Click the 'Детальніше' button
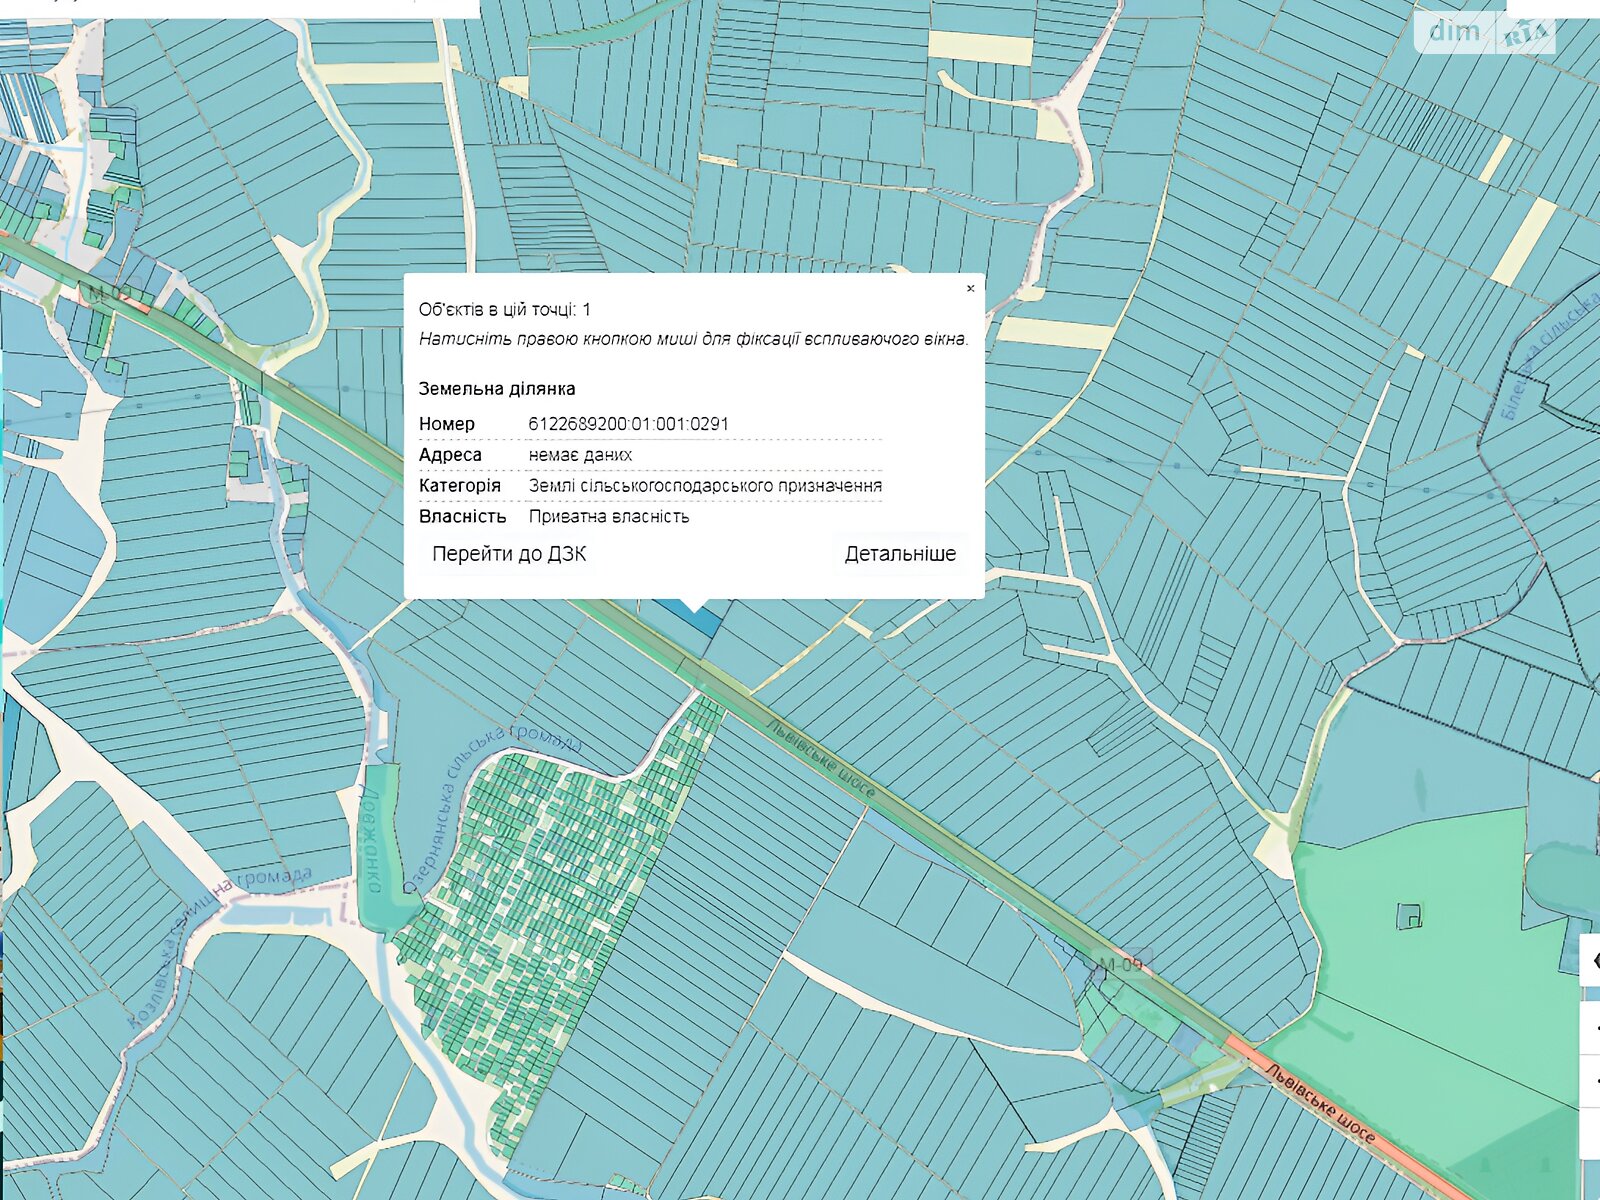Viewport: 1600px width, 1200px height. pos(900,554)
